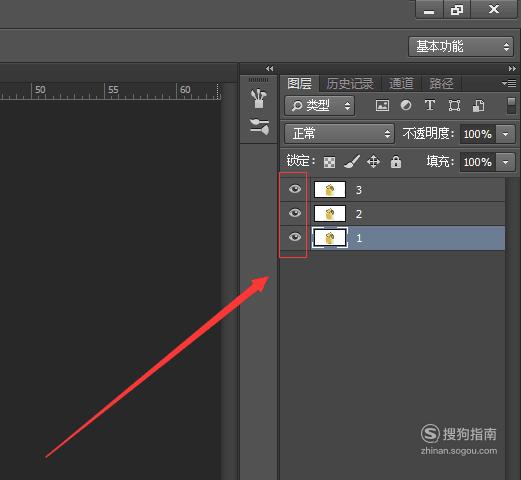
Task: Open the 正常 blend mode dropdown
Action: 339,134
